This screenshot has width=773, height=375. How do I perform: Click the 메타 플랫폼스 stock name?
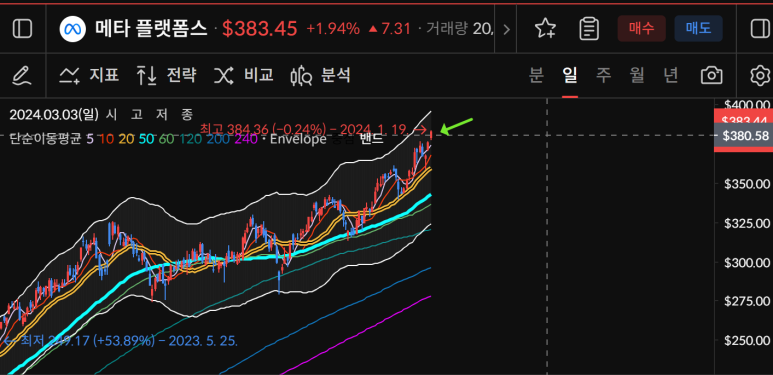151,29
